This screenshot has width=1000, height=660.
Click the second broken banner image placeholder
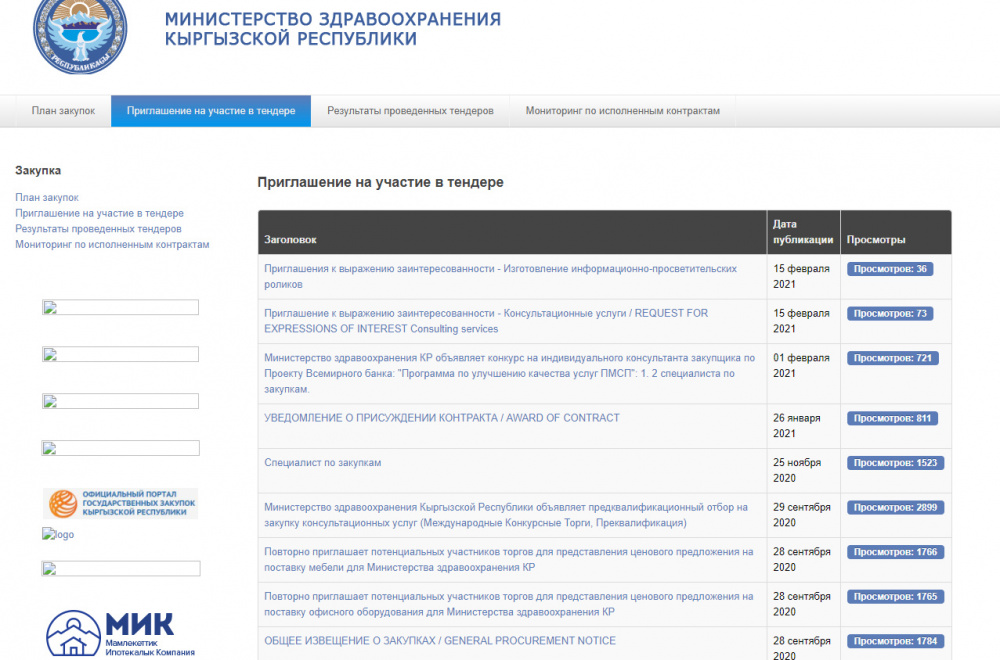[120, 353]
